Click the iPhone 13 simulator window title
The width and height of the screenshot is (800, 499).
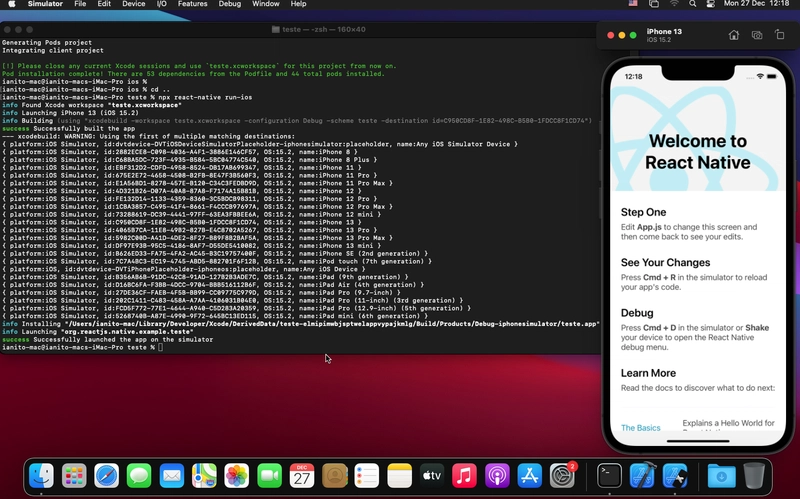point(664,32)
